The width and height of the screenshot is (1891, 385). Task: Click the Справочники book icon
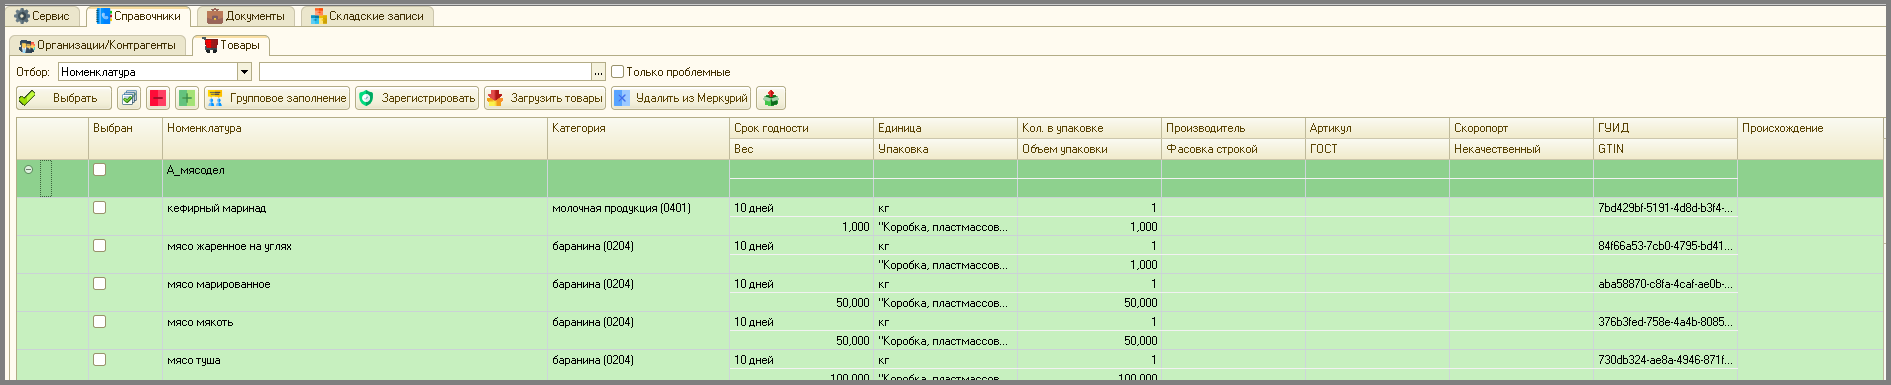tap(104, 16)
